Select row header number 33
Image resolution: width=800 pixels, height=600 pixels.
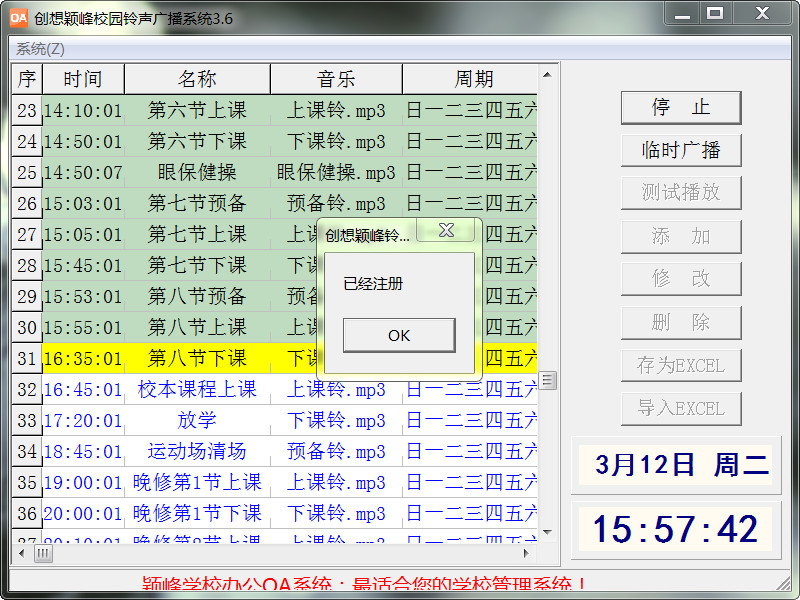pos(27,420)
